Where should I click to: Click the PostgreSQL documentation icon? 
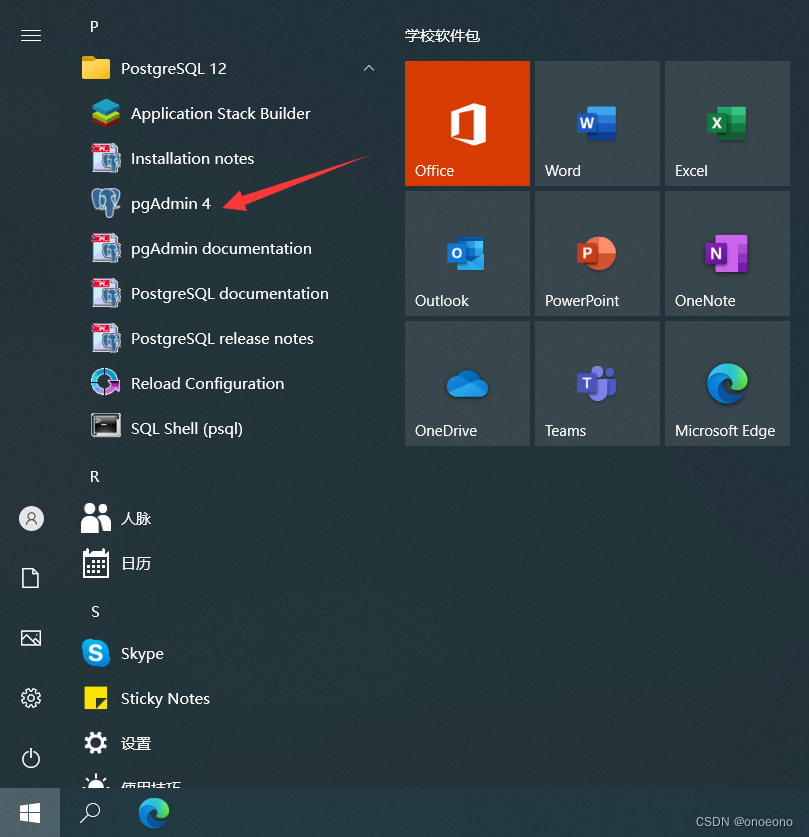pos(106,293)
